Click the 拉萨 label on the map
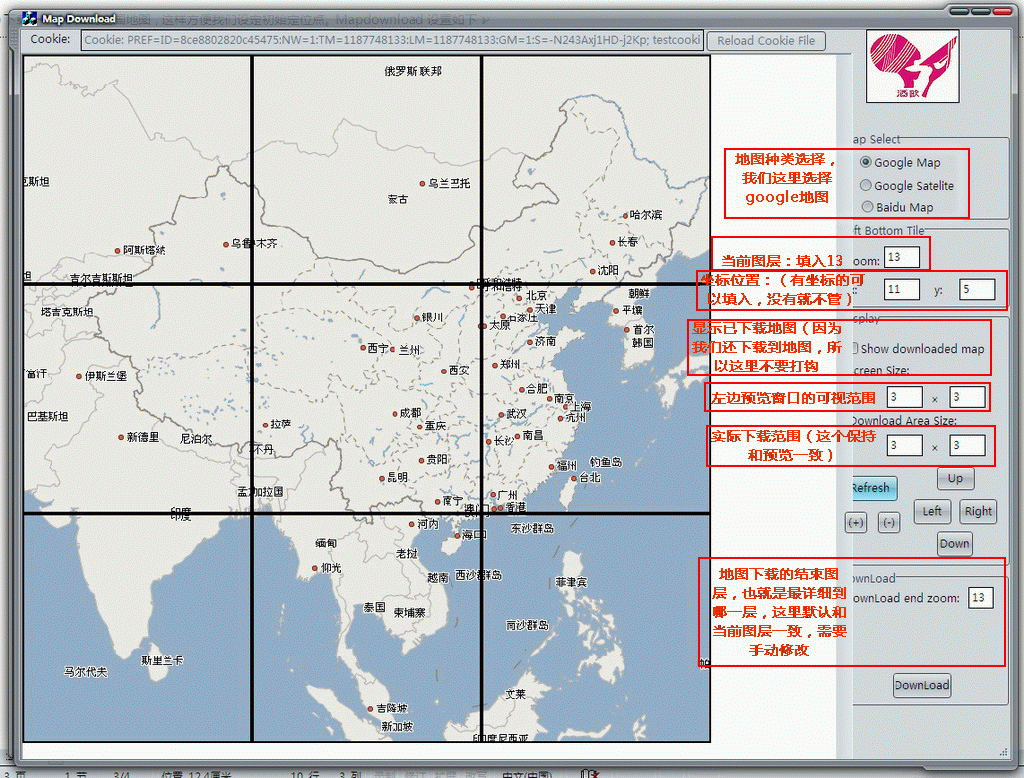1024x778 pixels. (281, 425)
